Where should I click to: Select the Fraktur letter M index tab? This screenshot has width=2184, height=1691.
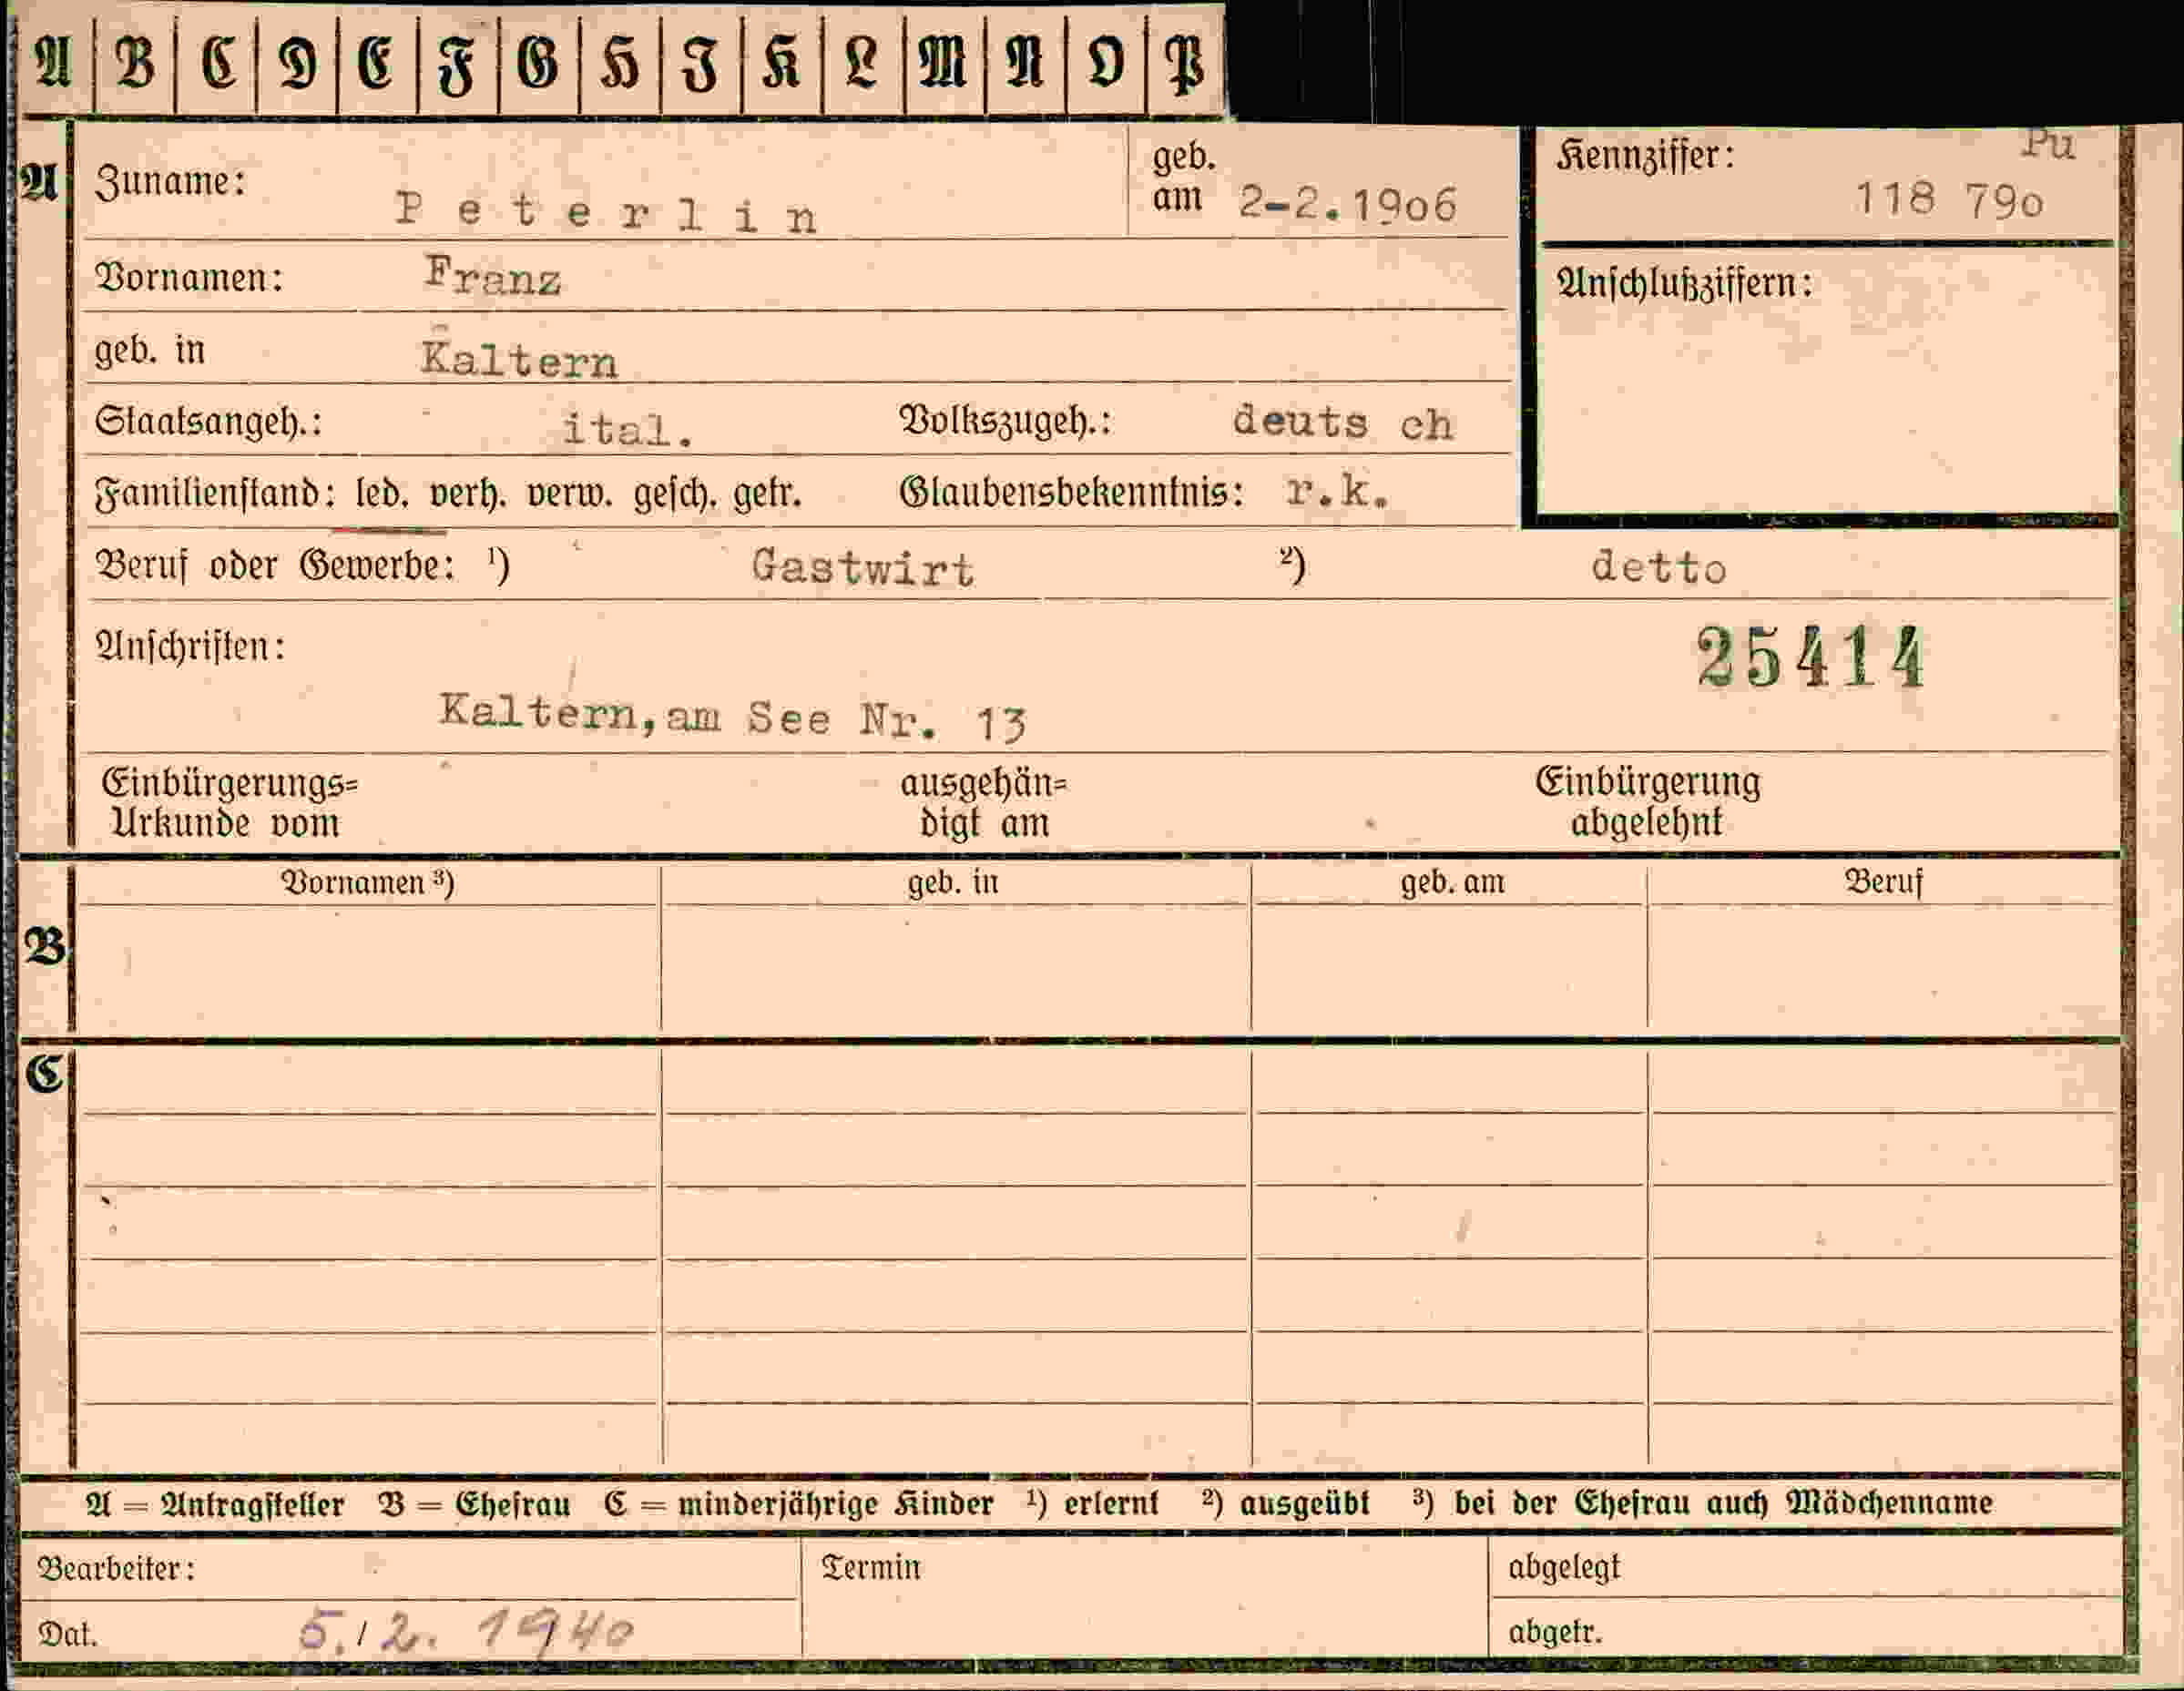[944, 63]
